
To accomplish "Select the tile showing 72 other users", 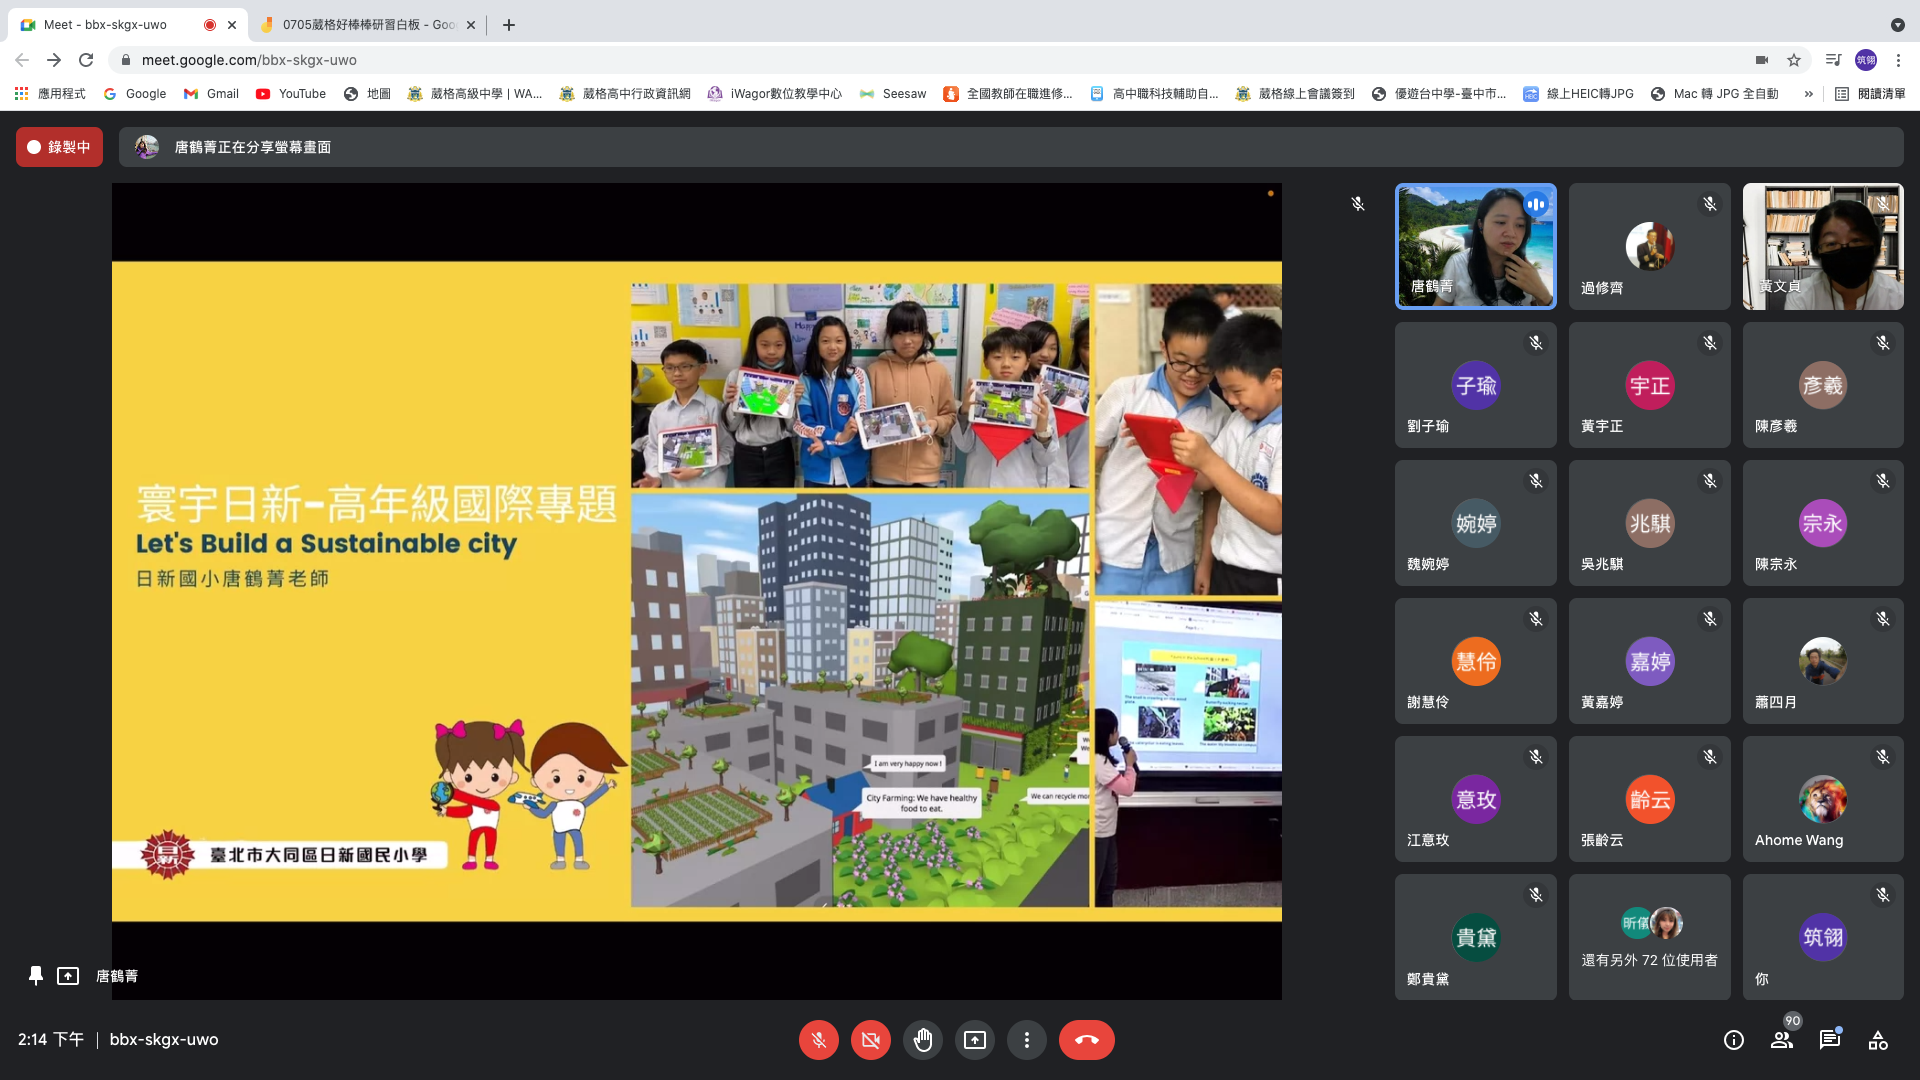I will point(1649,937).
